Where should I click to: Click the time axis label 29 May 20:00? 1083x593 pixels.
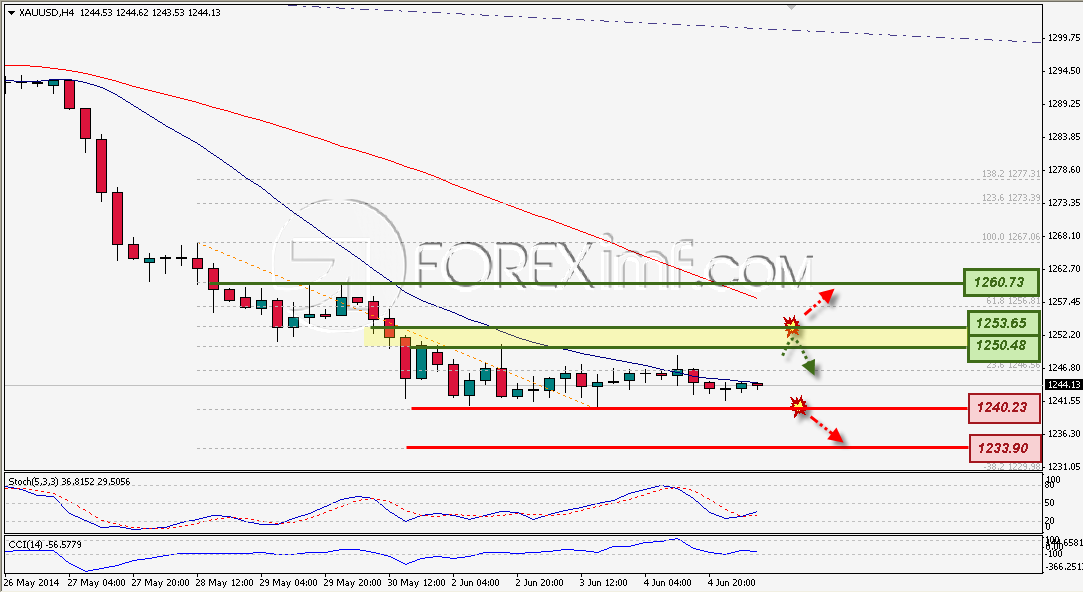click(353, 583)
